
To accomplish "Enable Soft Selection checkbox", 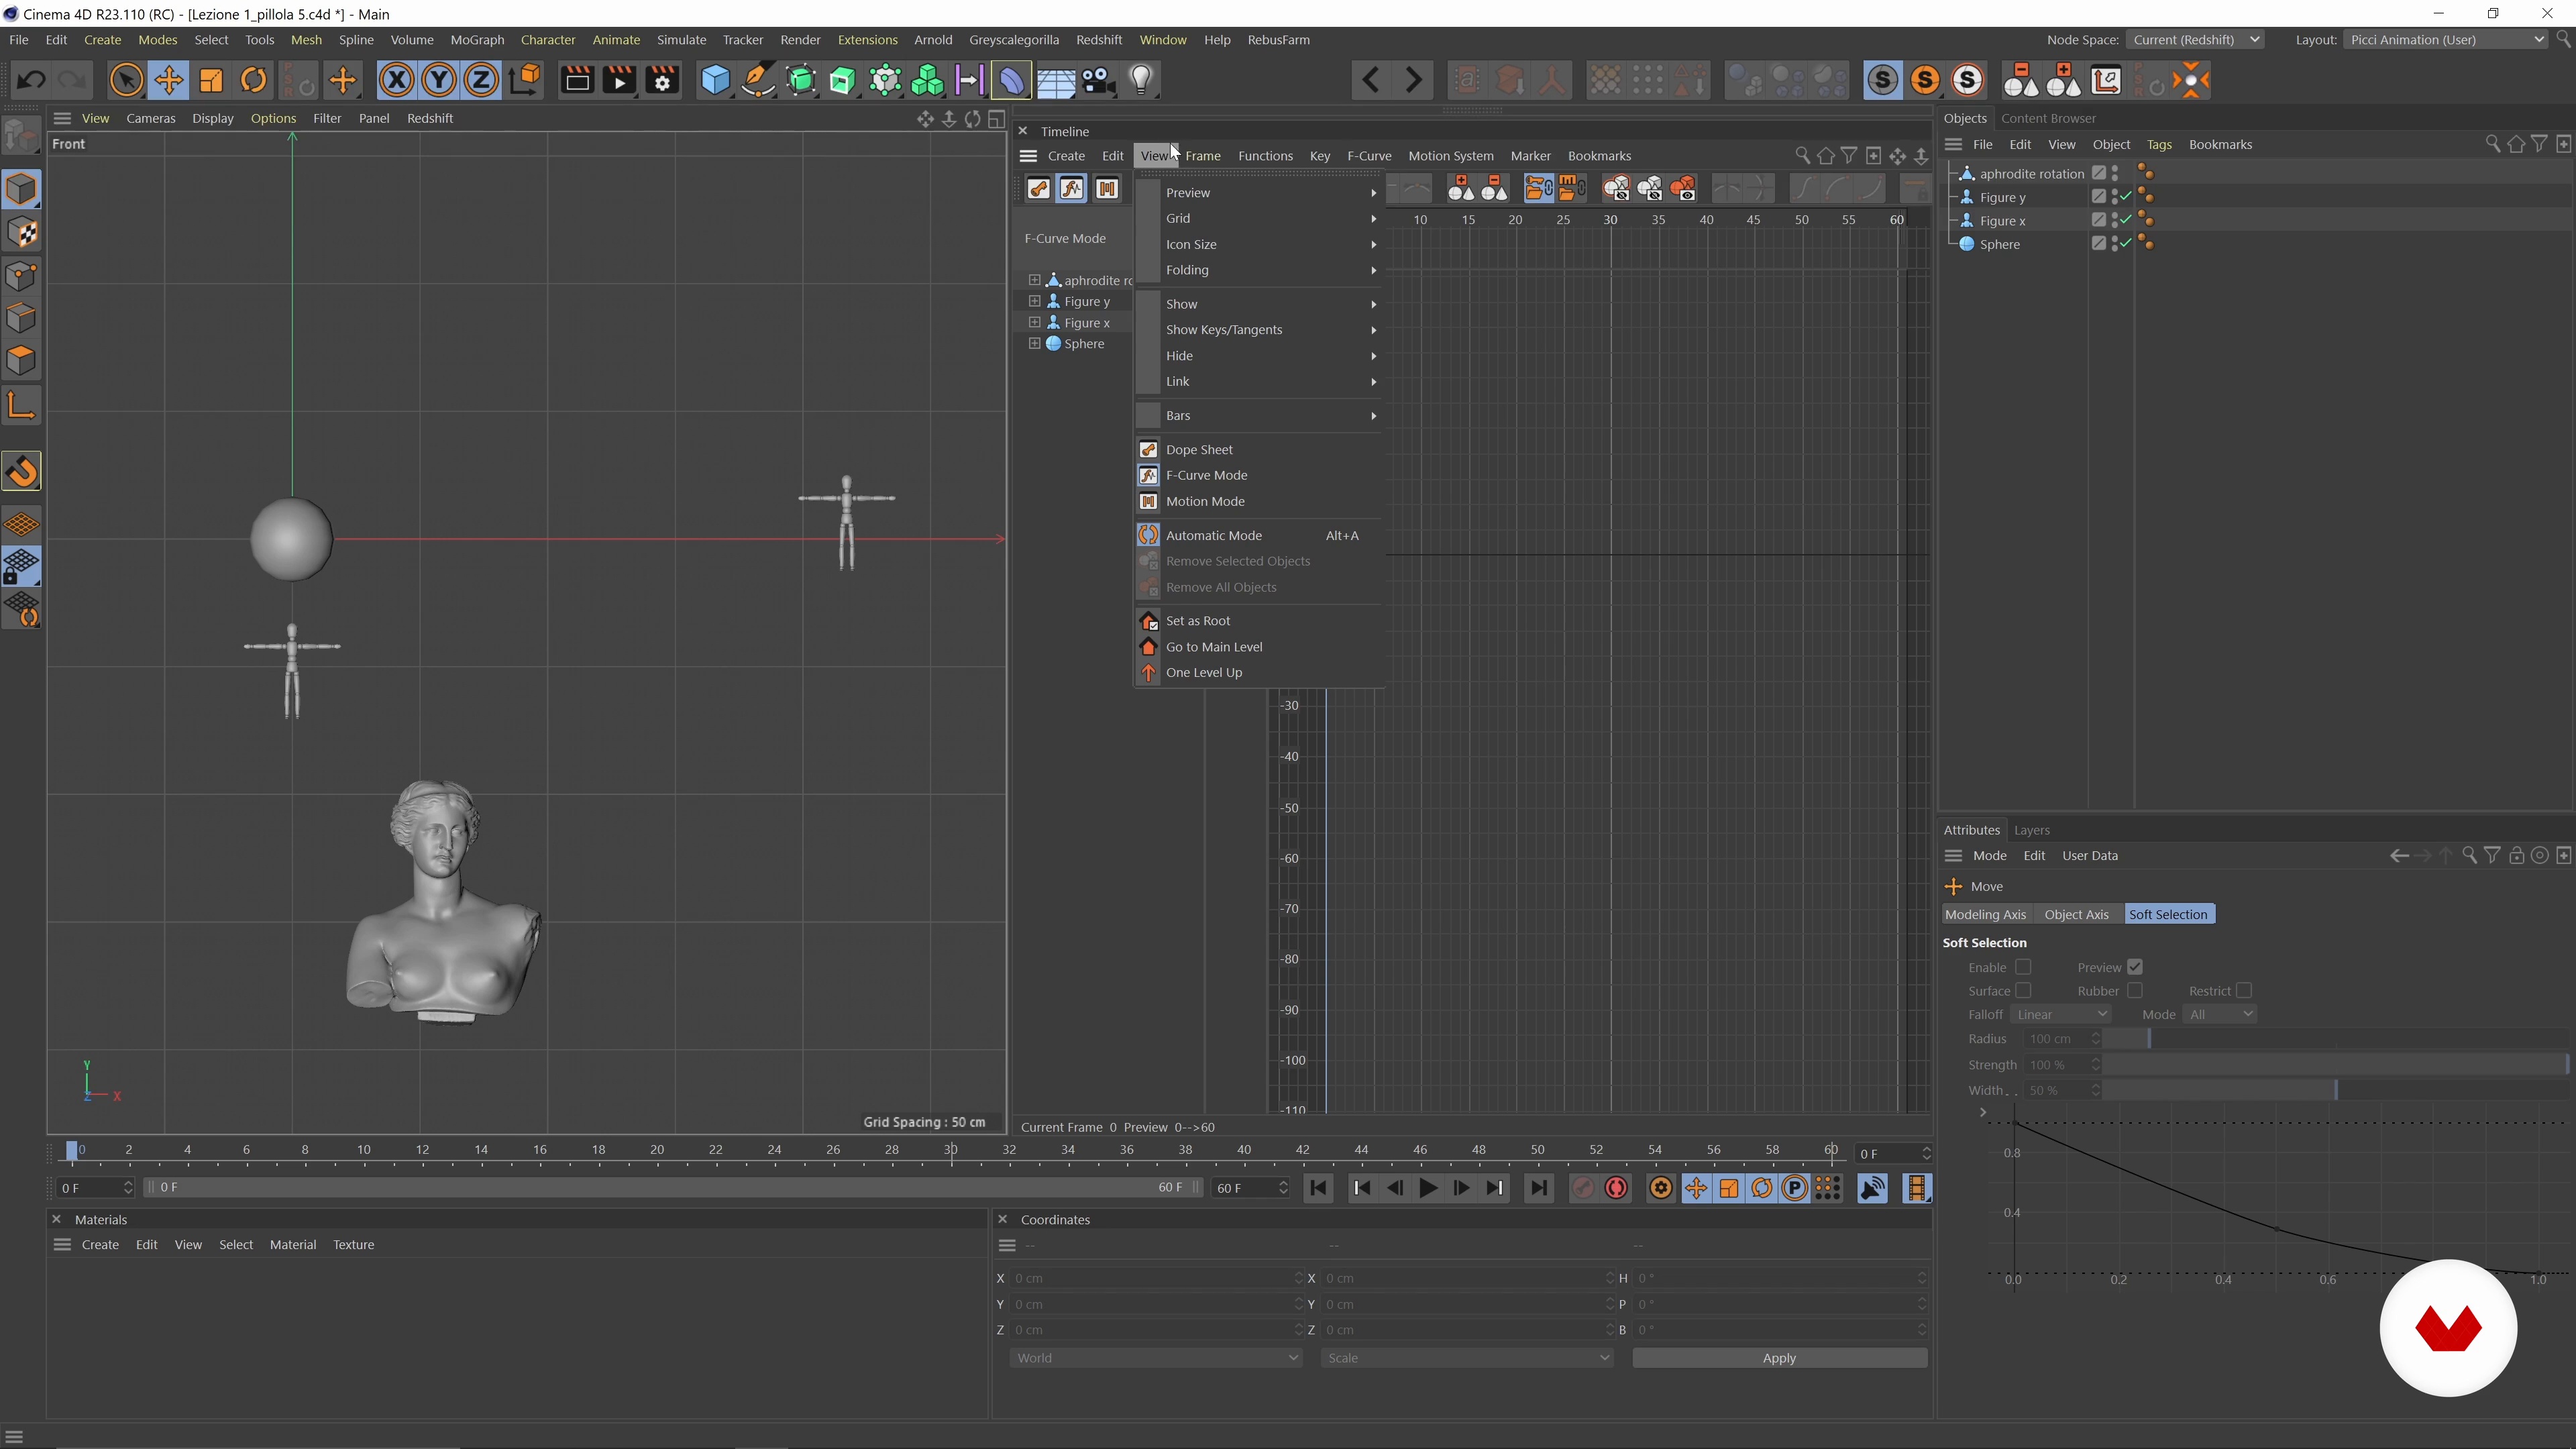I will click(x=2023, y=967).
